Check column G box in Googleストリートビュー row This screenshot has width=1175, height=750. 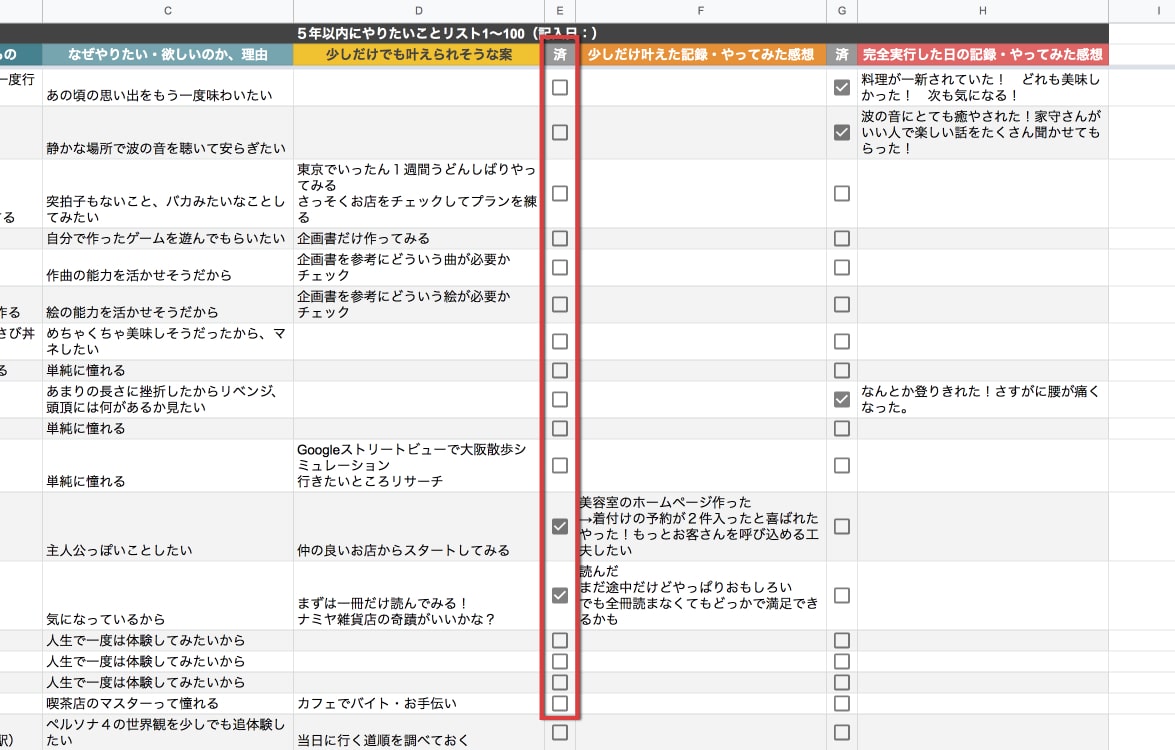point(842,465)
